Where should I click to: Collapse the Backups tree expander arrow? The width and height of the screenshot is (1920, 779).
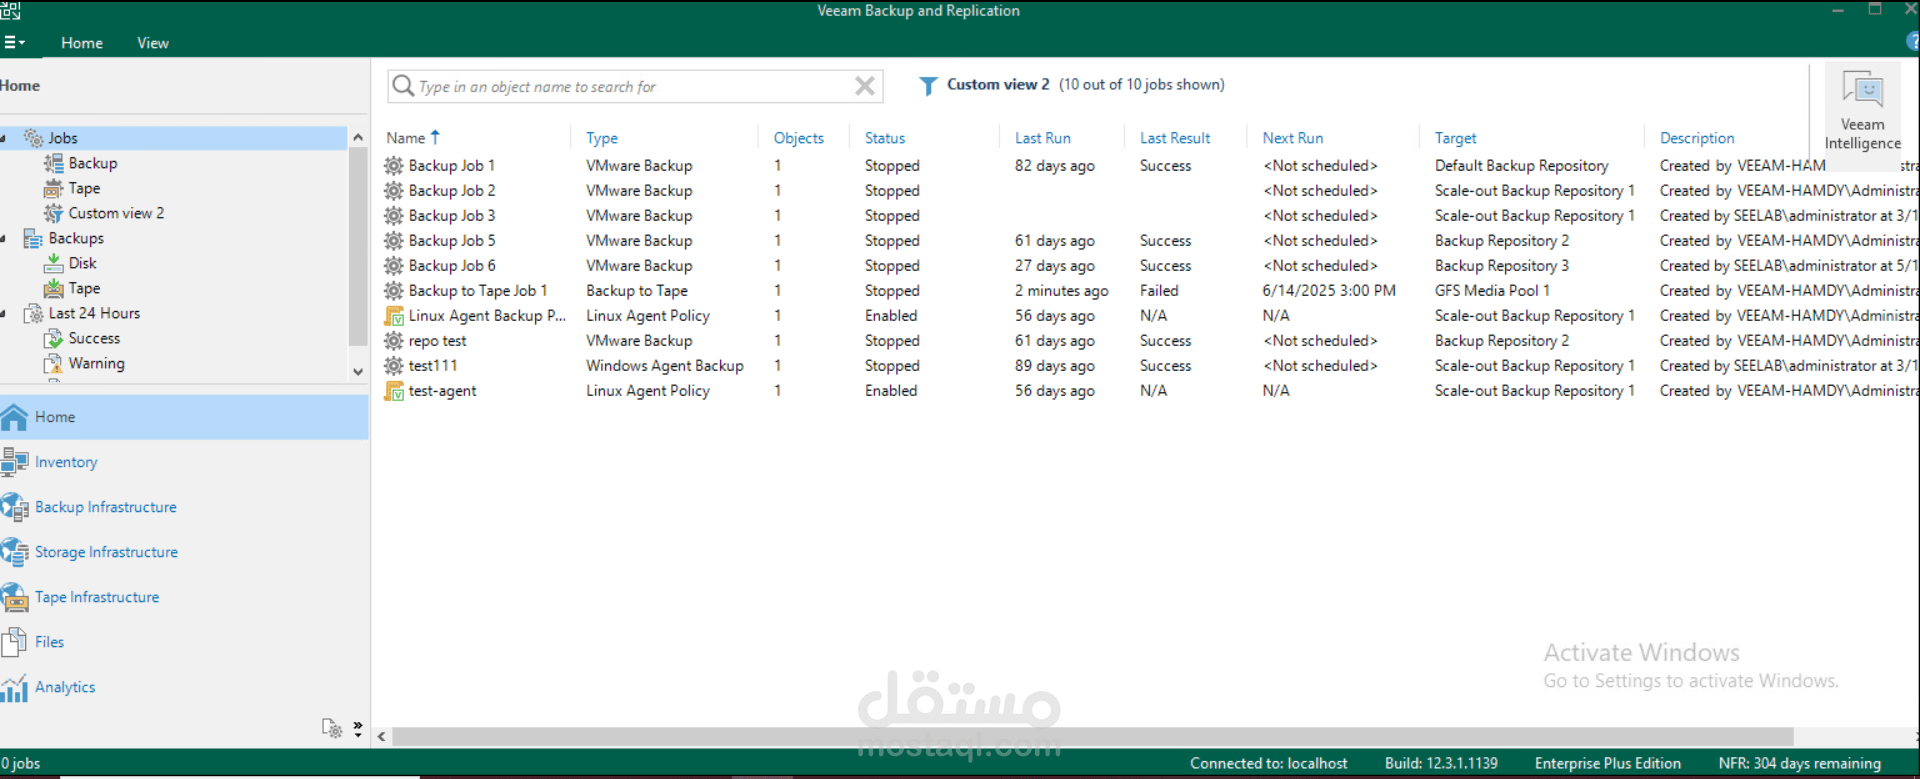(x=4, y=238)
